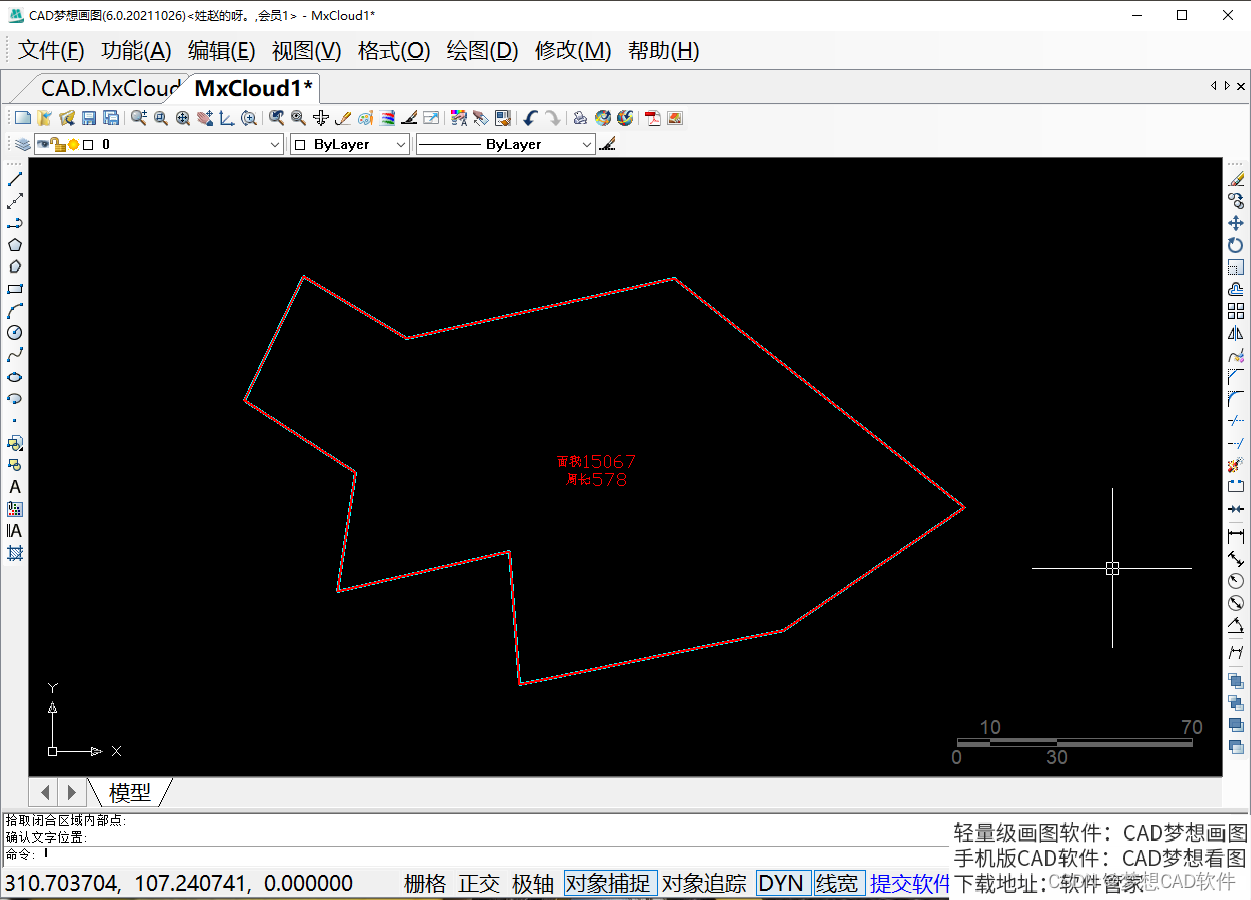Click the 提交软件 link
The image size is (1251, 900).
pyautogui.click(x=910, y=884)
